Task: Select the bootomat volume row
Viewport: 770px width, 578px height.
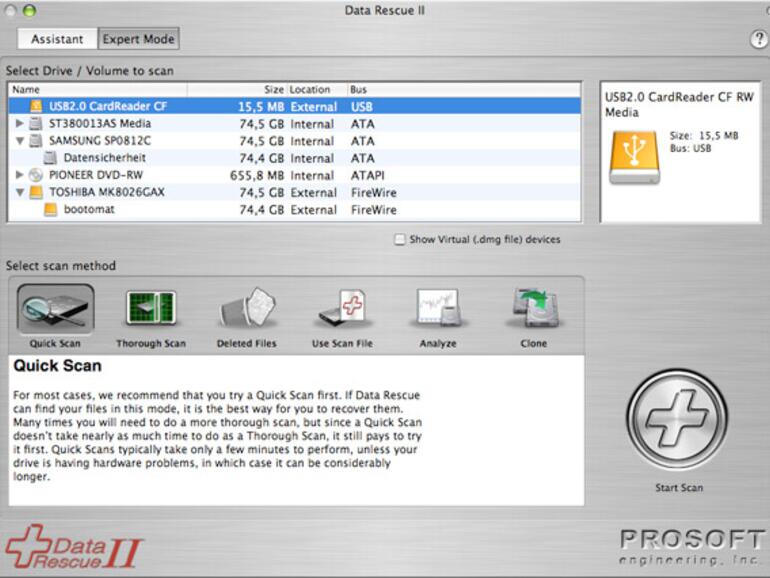Action: (x=90, y=210)
